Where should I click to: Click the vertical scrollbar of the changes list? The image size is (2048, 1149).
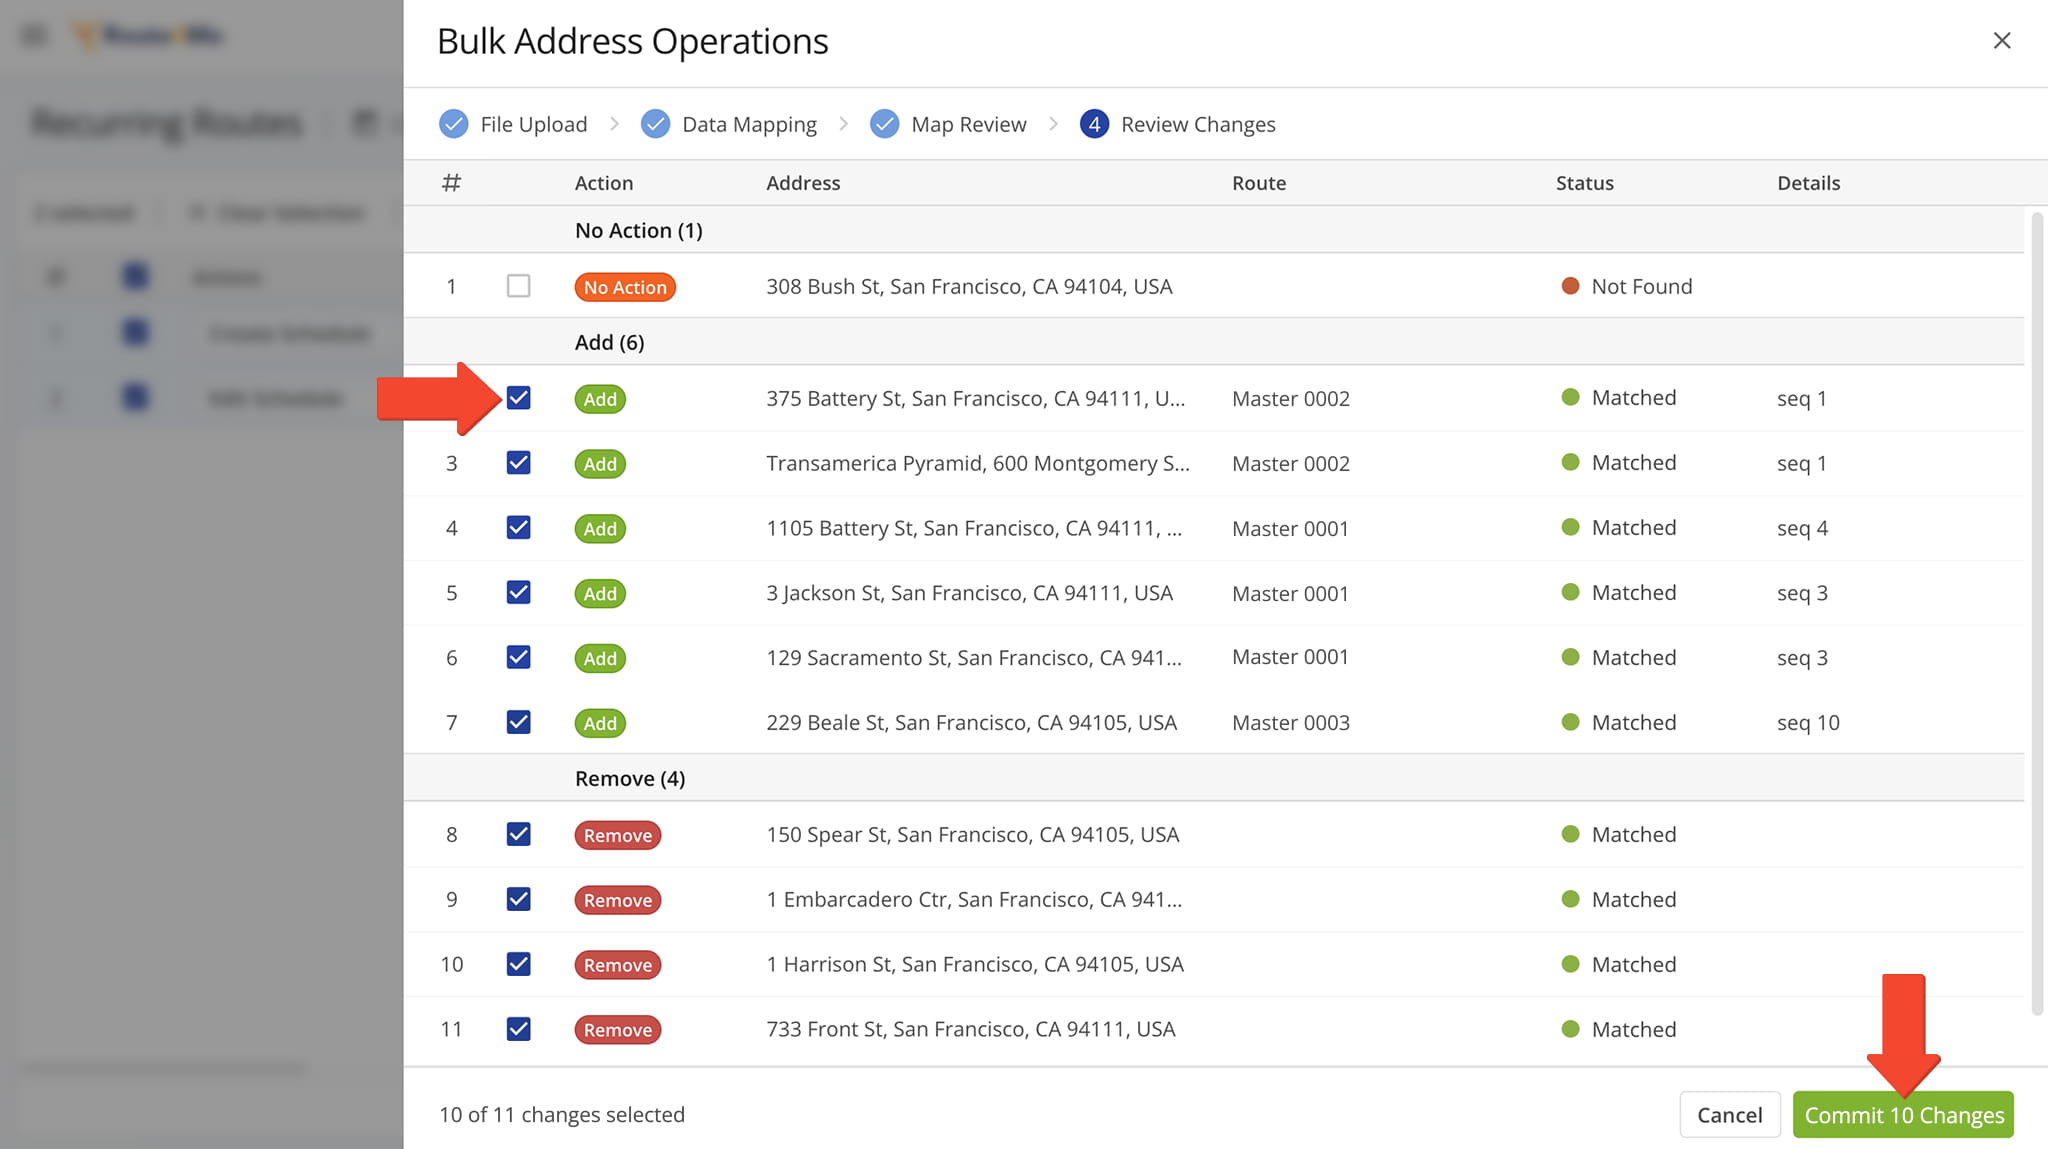[x=2036, y=614]
